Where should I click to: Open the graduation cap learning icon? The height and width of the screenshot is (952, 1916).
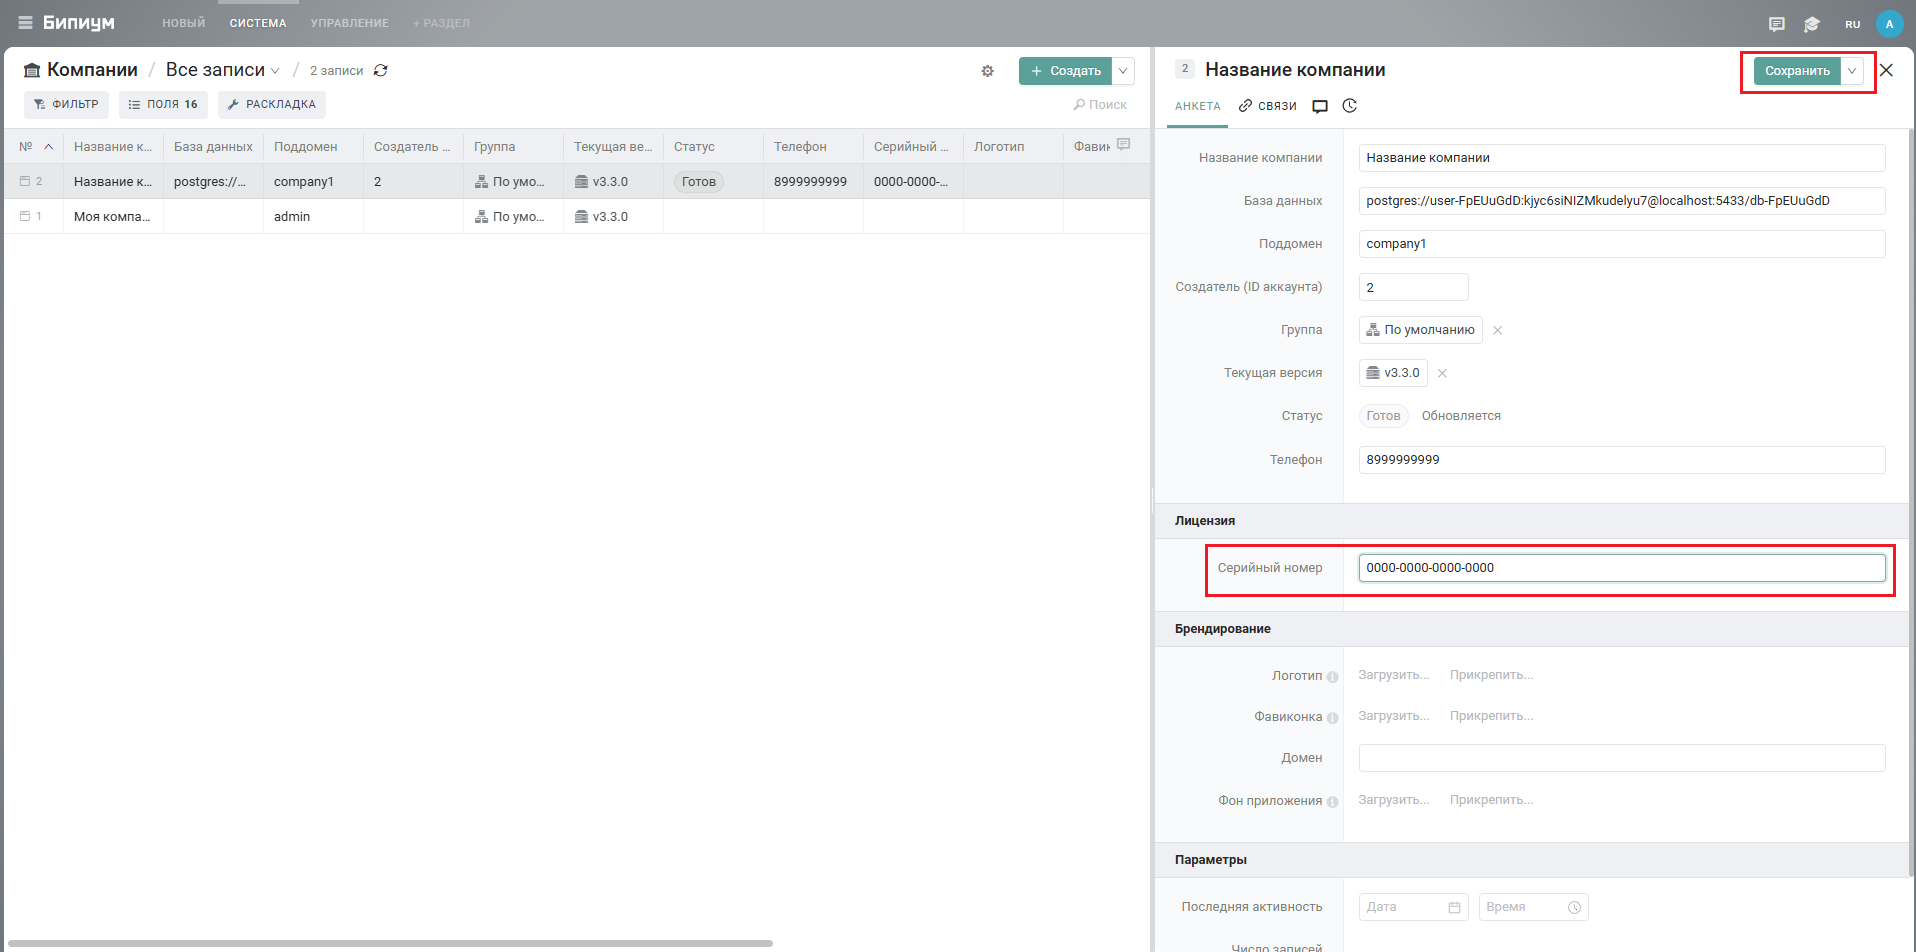[1811, 24]
